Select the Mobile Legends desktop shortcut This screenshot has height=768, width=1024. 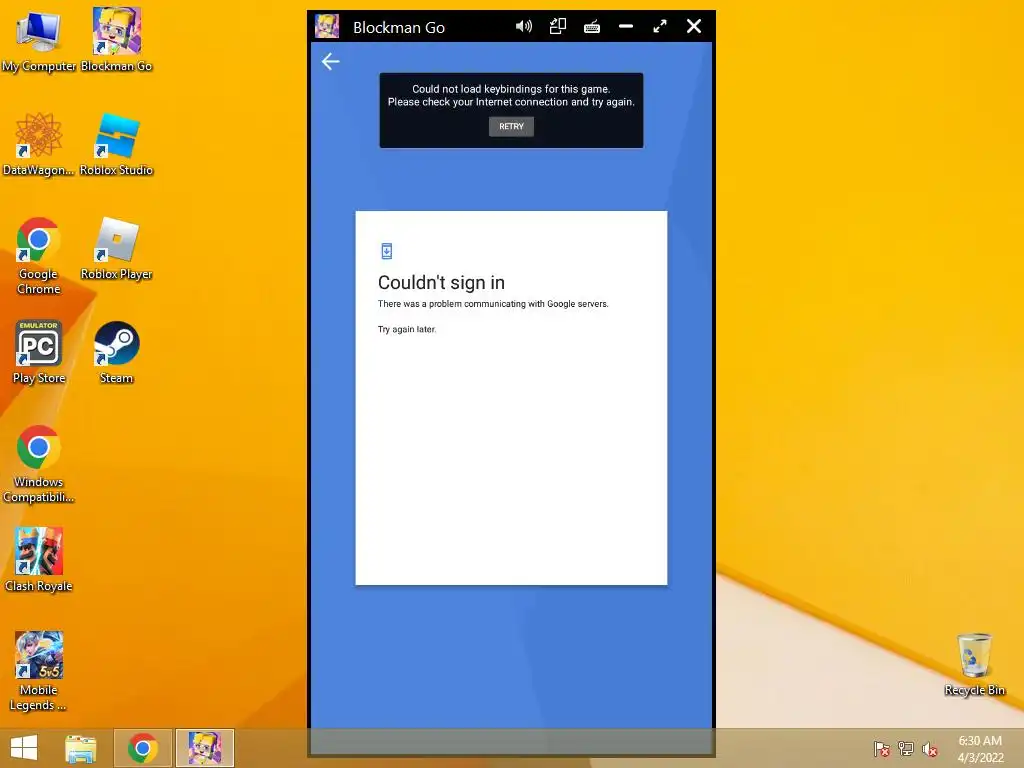(39, 671)
